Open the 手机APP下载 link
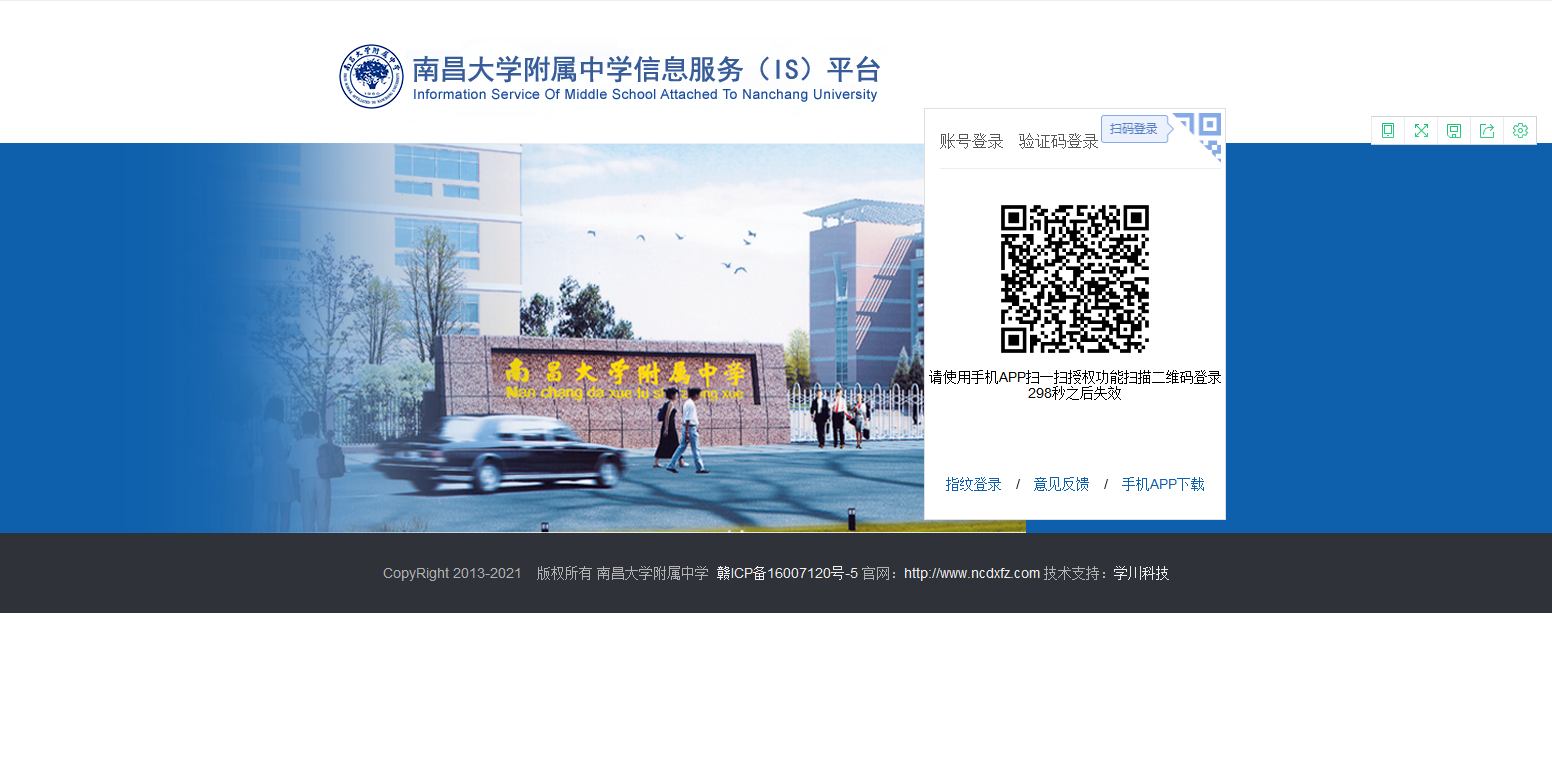The image size is (1552, 758). pyautogui.click(x=1163, y=484)
